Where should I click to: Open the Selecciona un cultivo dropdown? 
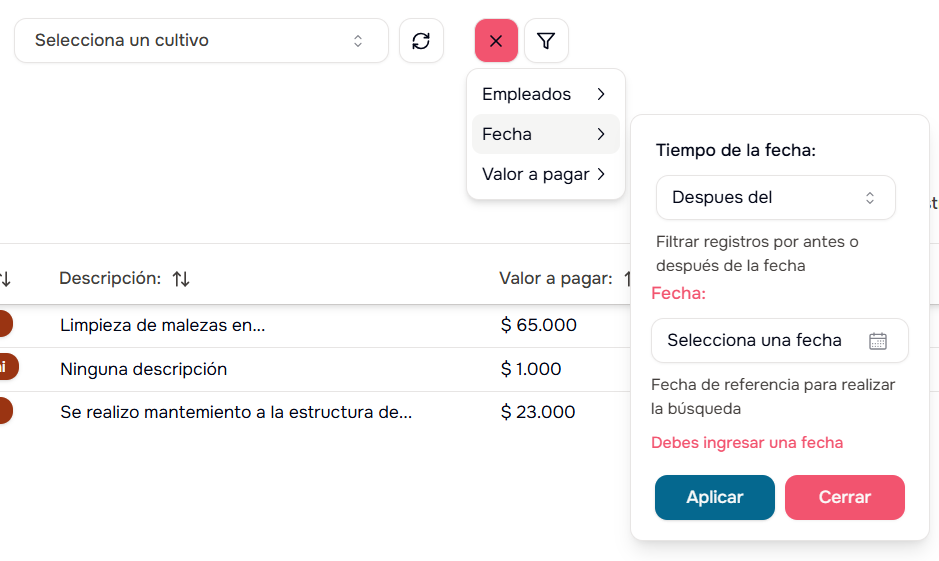pos(201,41)
